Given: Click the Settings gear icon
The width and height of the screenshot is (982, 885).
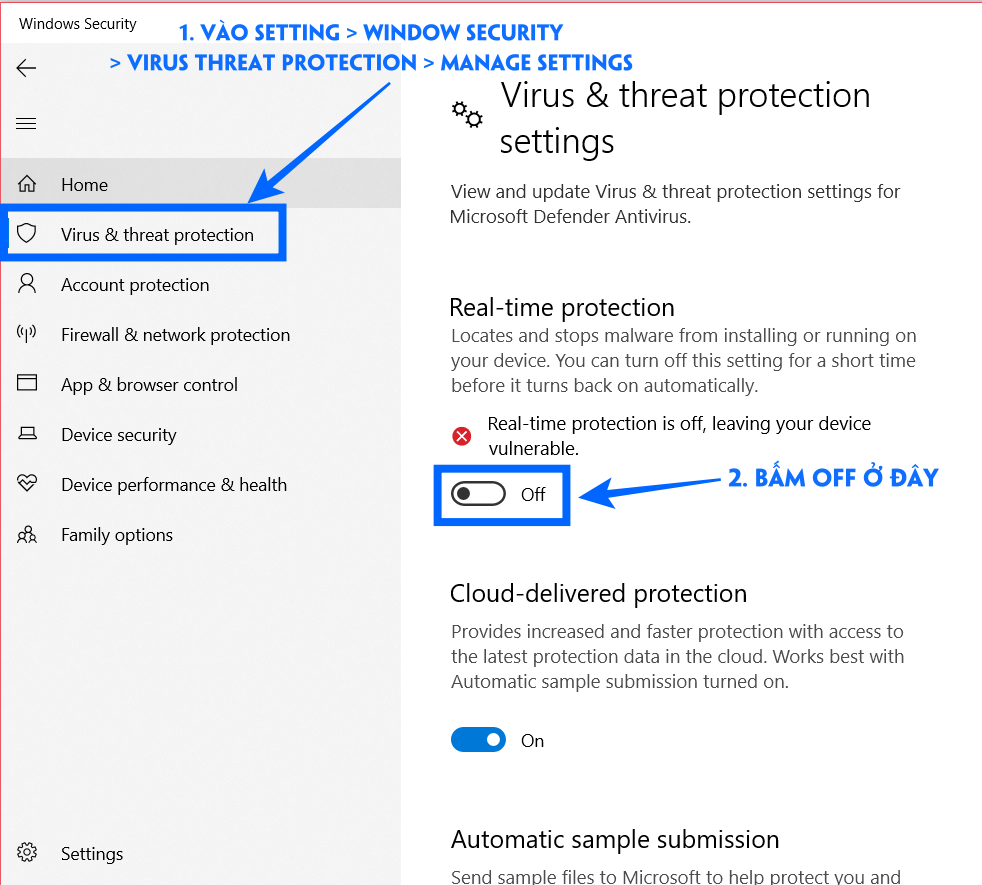Looking at the screenshot, I should (27, 852).
